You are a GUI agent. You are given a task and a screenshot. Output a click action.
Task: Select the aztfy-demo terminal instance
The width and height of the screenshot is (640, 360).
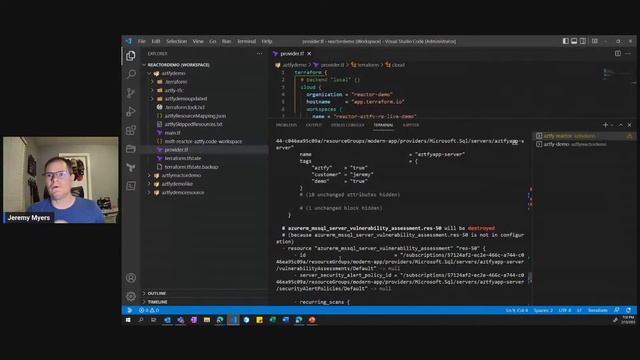tap(584, 144)
